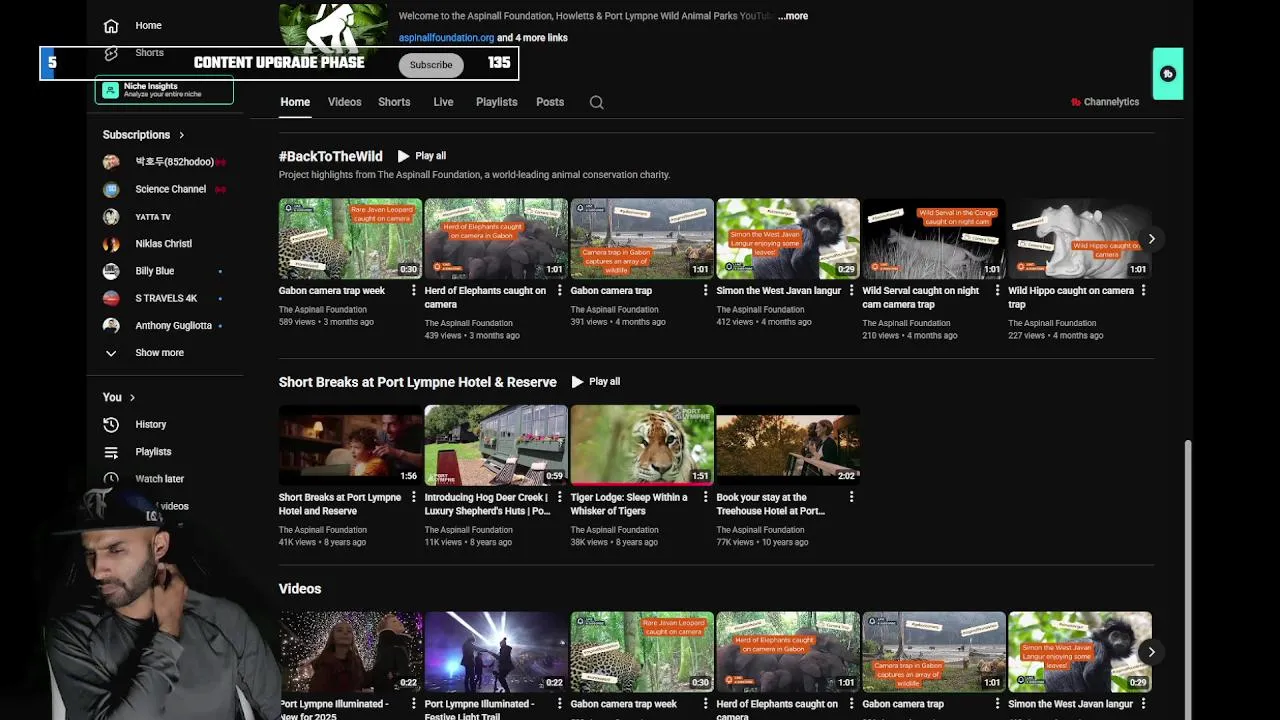Viewport: 1280px width, 720px height.
Task: Open Anthony Gugliotta subscription avatar
Action: coord(111,325)
